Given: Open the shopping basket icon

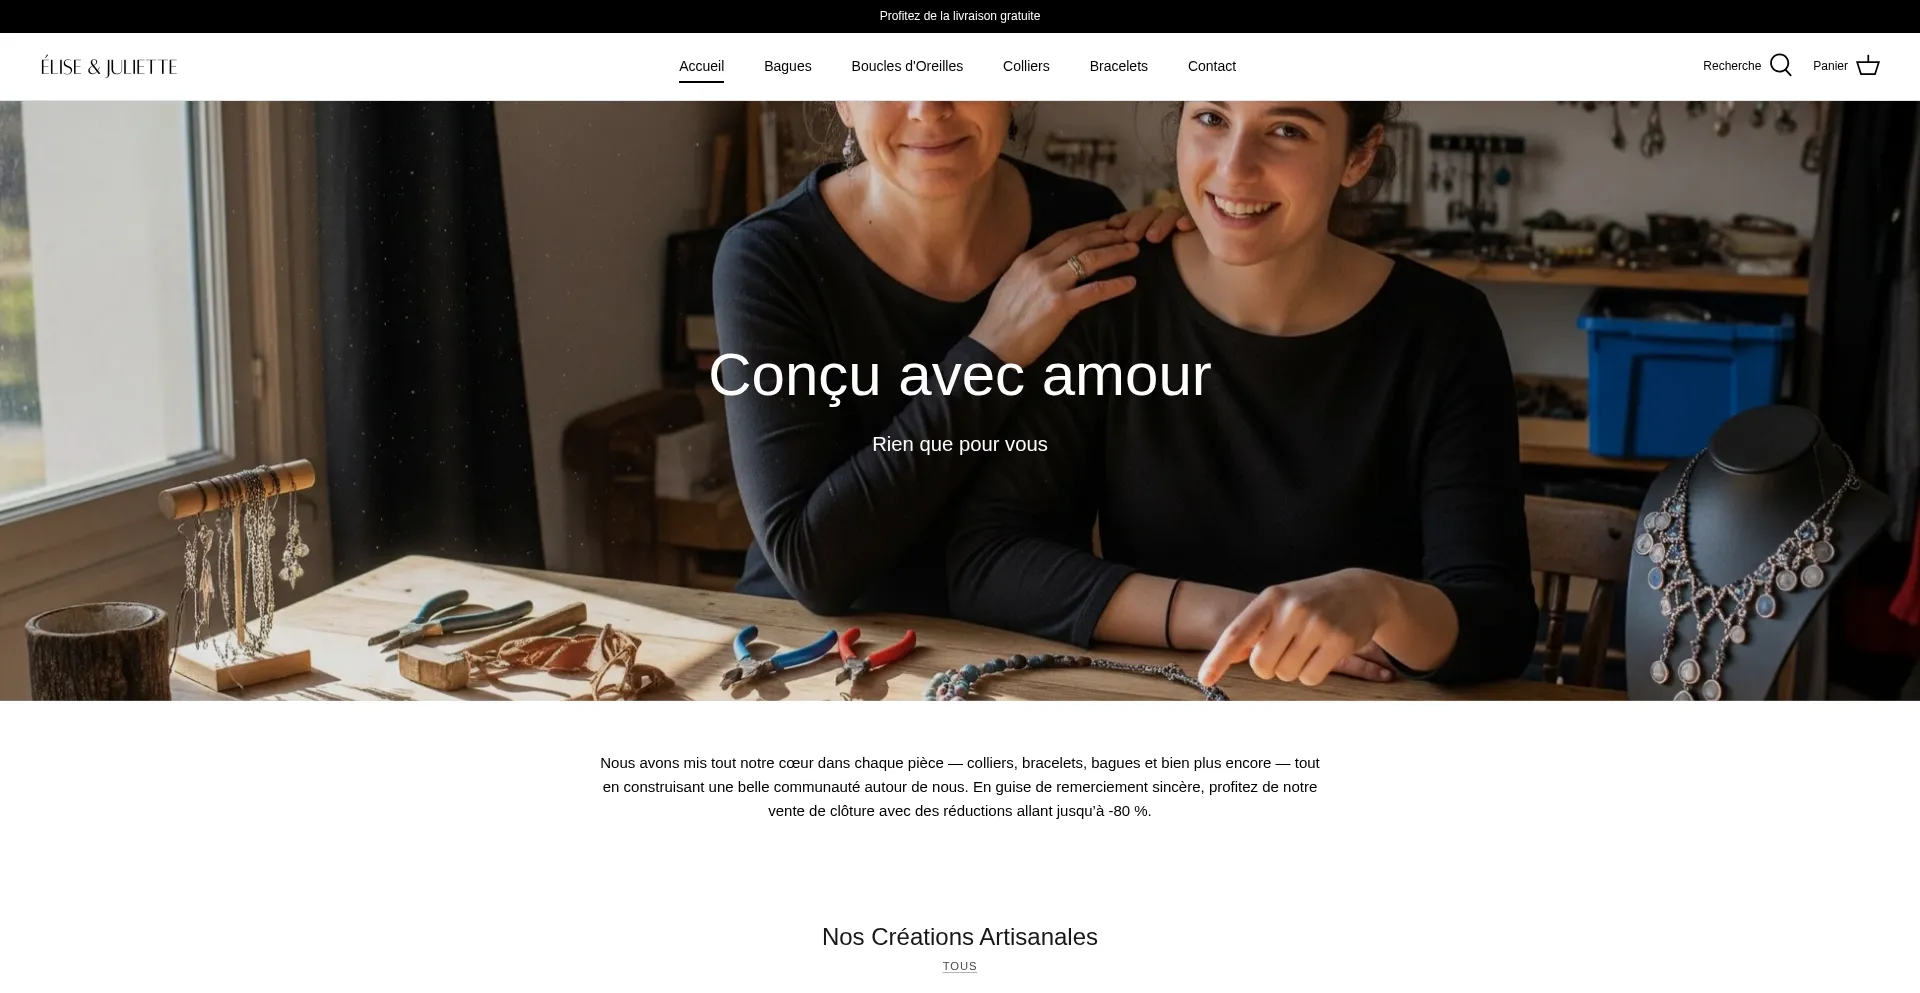Looking at the screenshot, I should [x=1867, y=66].
